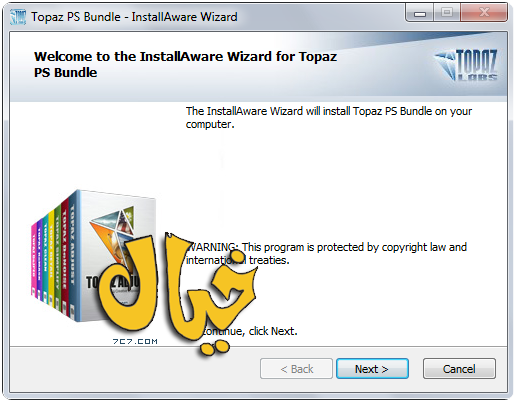Close the InstallAware Wizard window

(484, 13)
